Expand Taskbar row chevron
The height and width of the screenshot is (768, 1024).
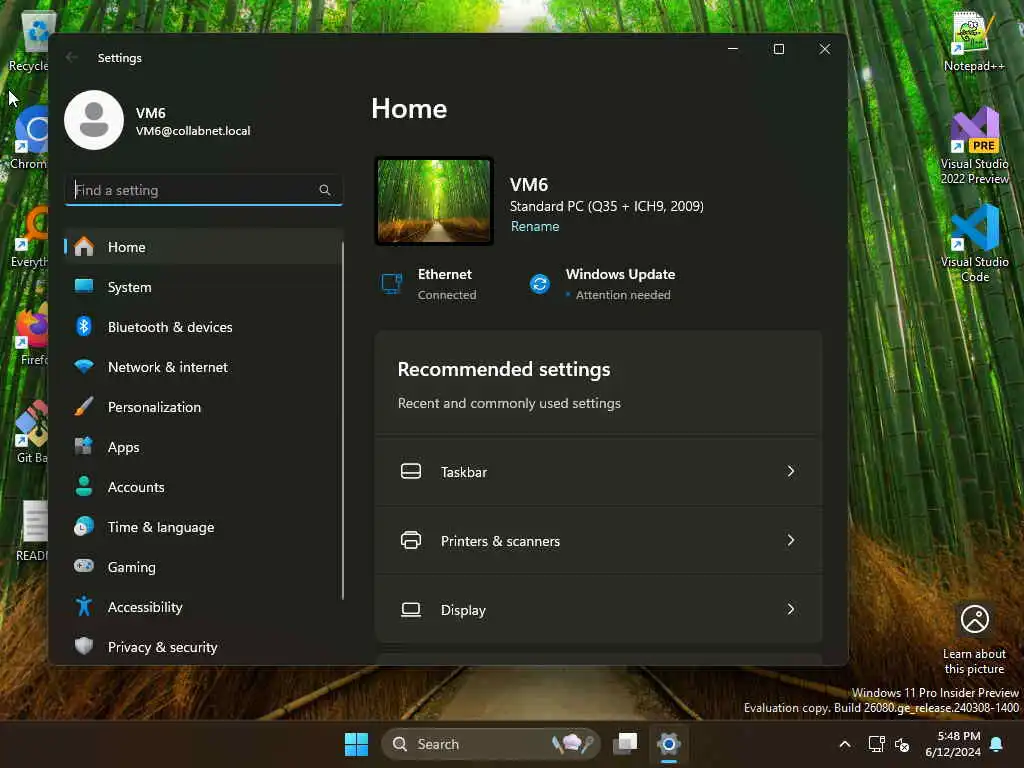(791, 471)
